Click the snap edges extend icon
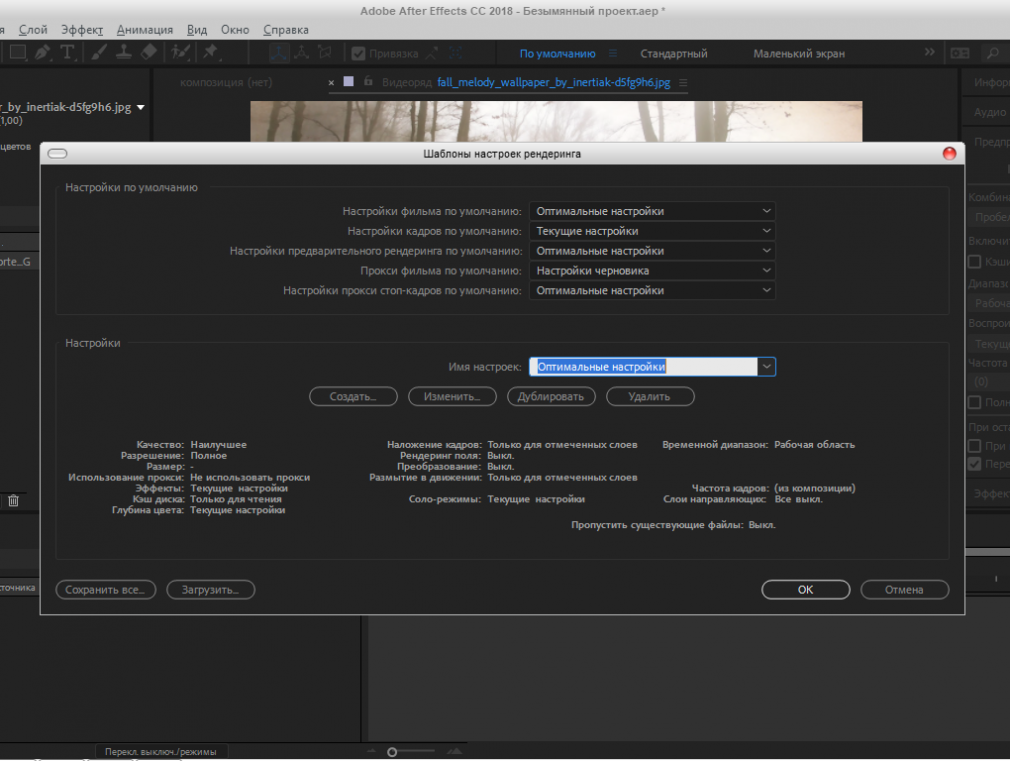 tap(432, 53)
